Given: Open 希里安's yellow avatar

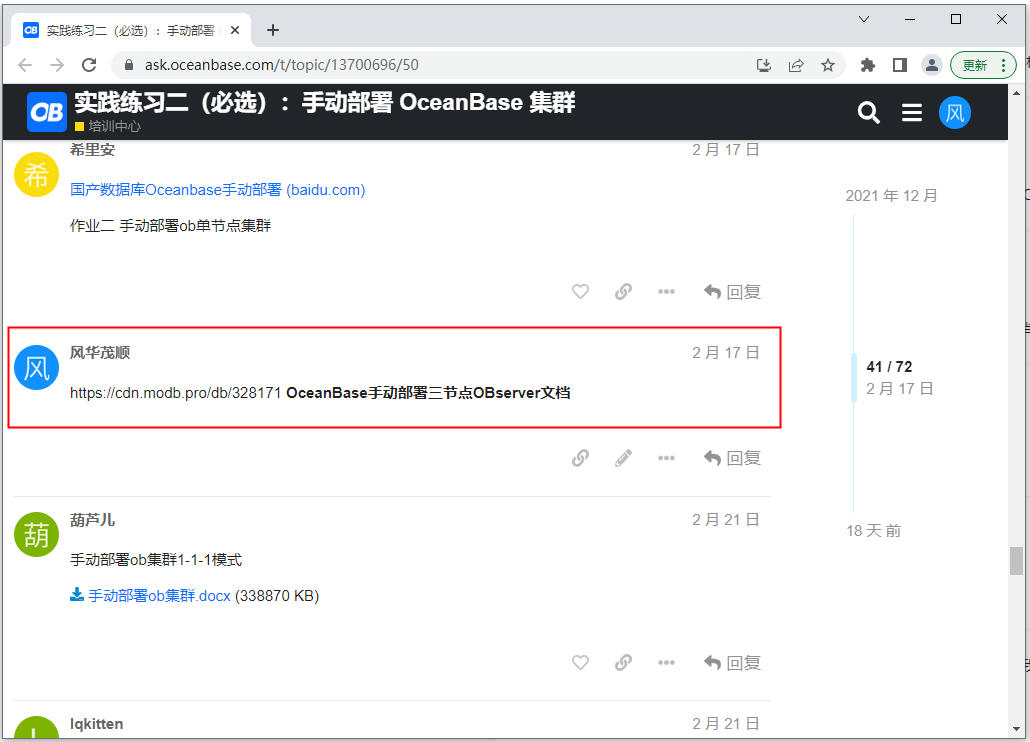Looking at the screenshot, I should [37, 175].
